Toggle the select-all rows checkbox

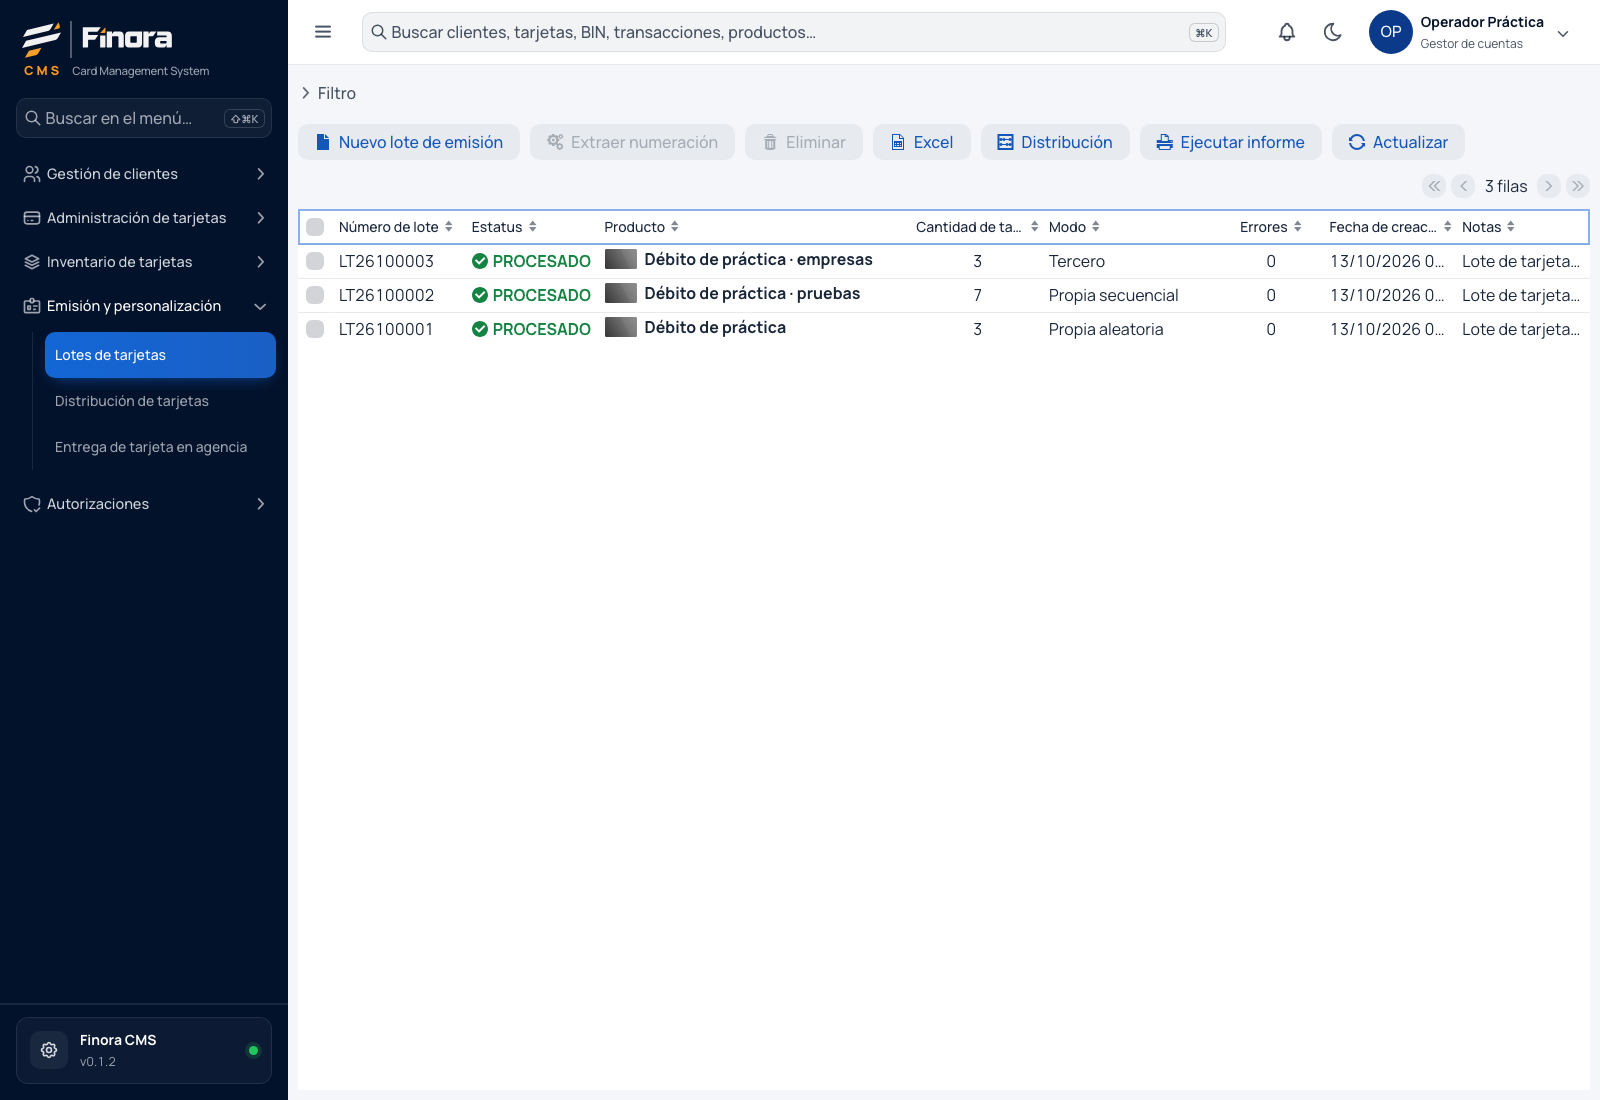(x=315, y=227)
